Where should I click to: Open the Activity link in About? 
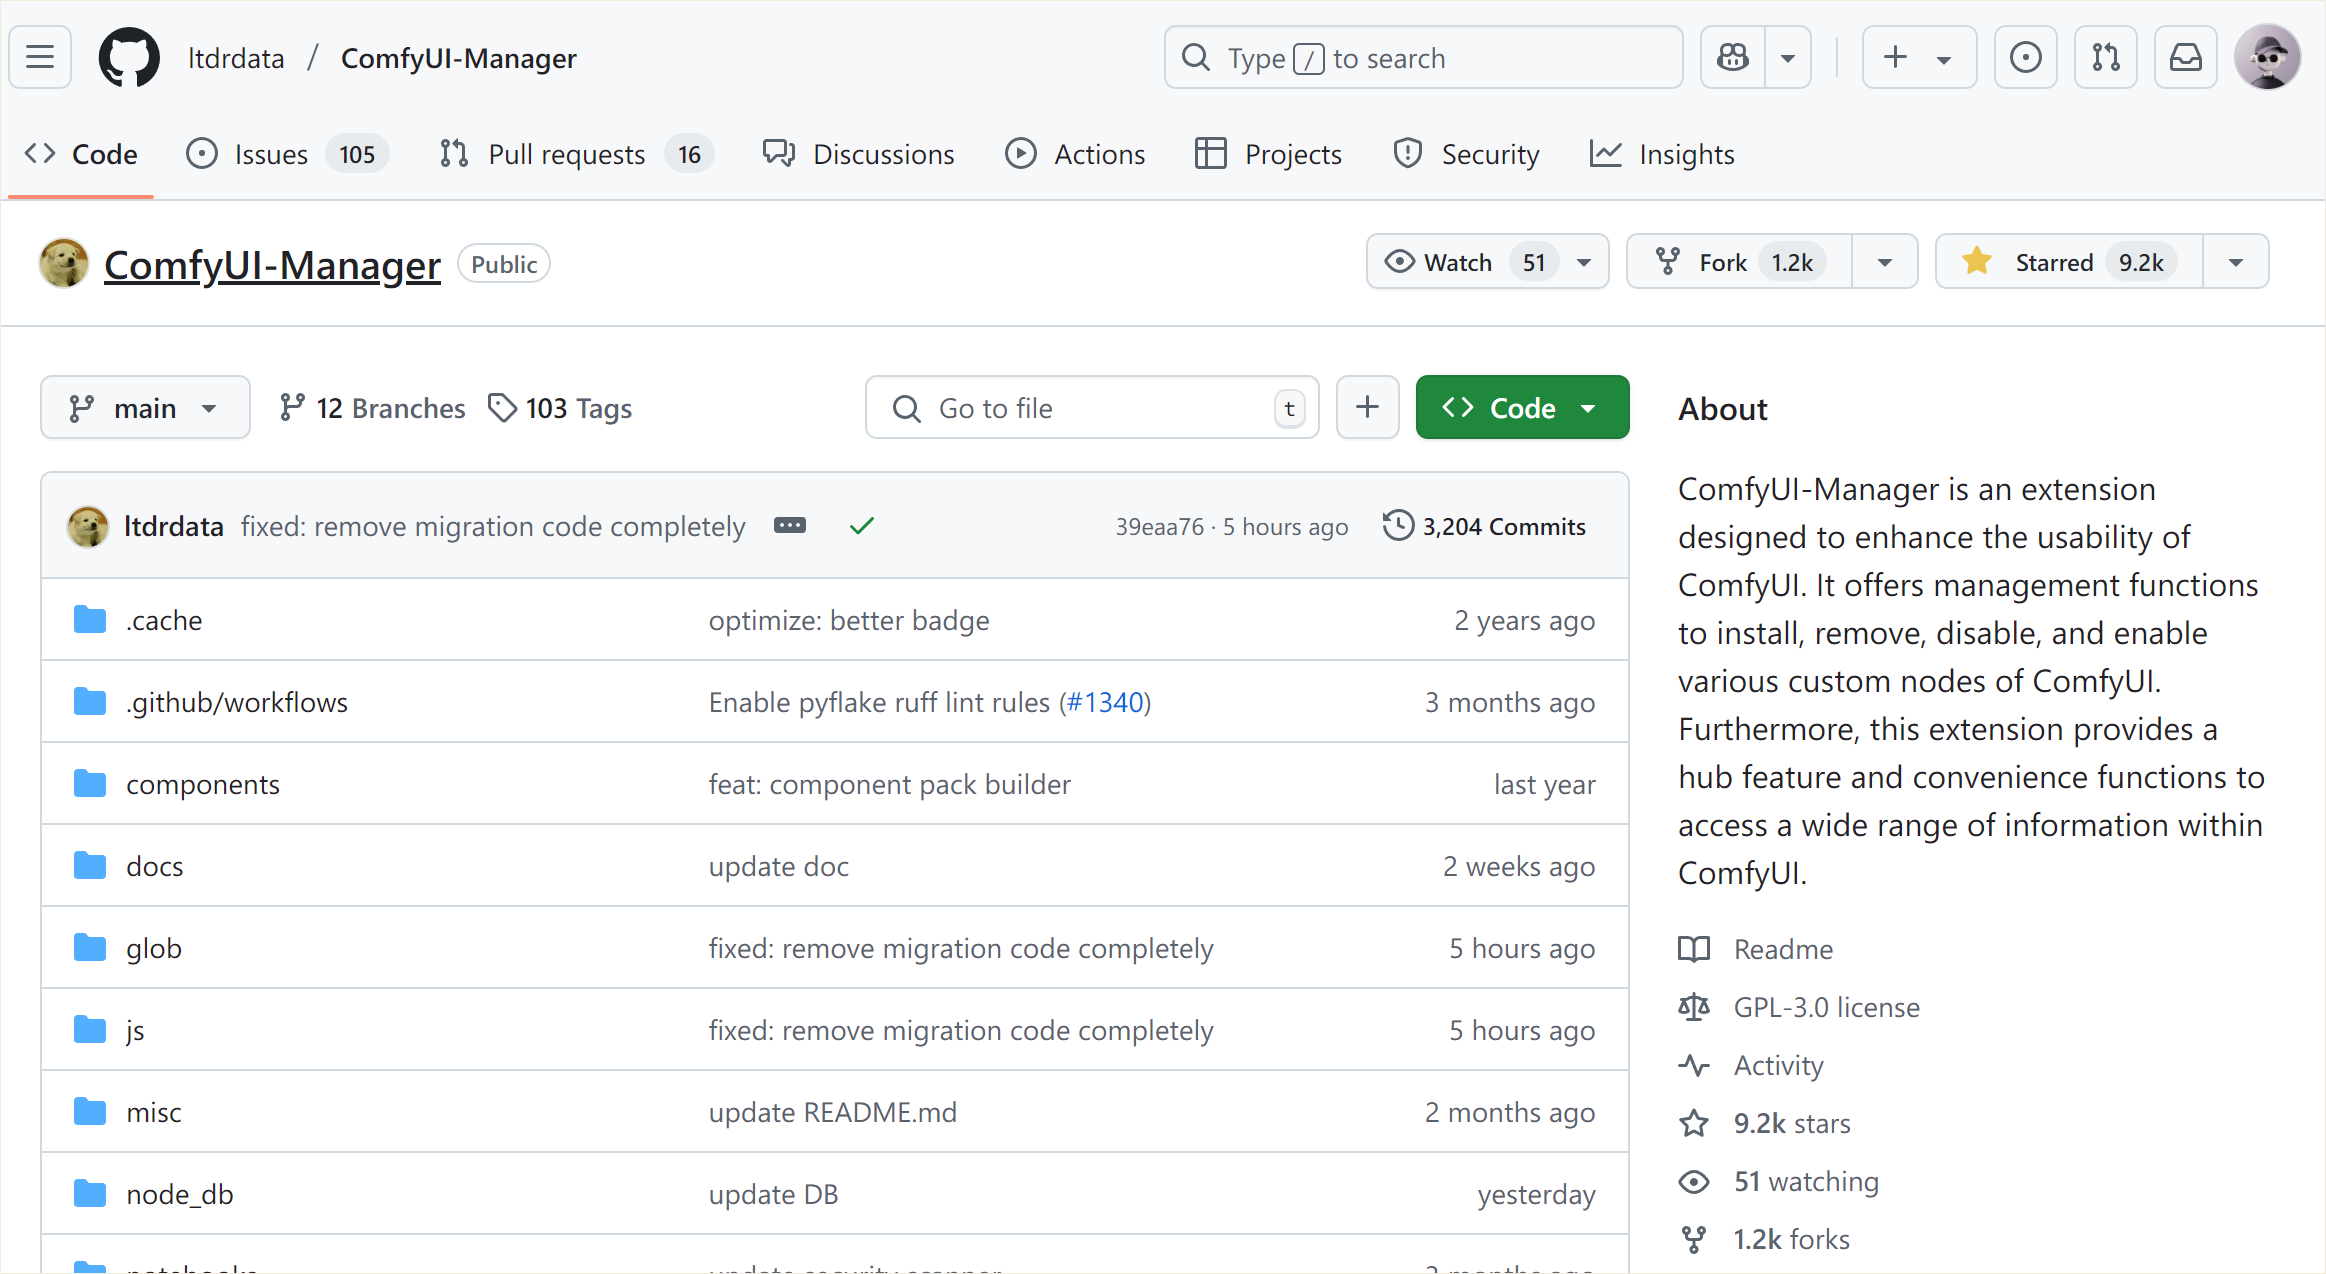1751,1065
